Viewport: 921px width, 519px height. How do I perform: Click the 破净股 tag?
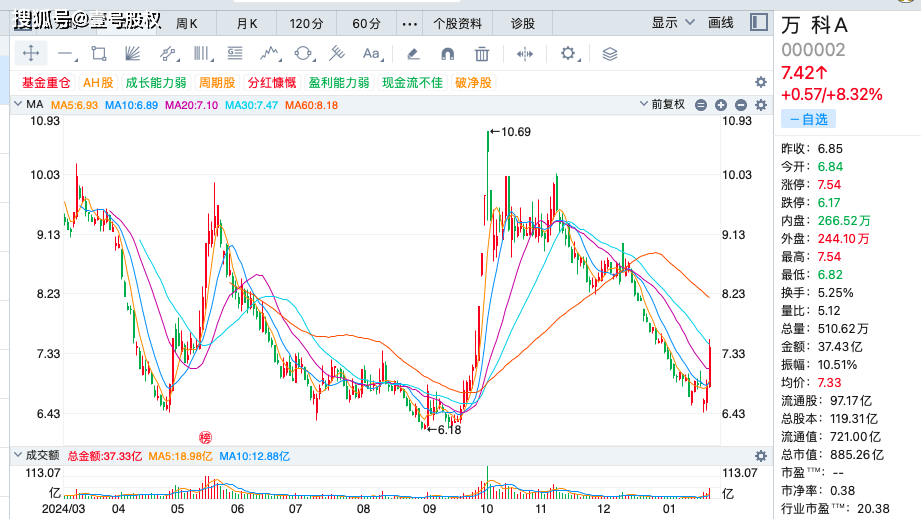point(473,83)
